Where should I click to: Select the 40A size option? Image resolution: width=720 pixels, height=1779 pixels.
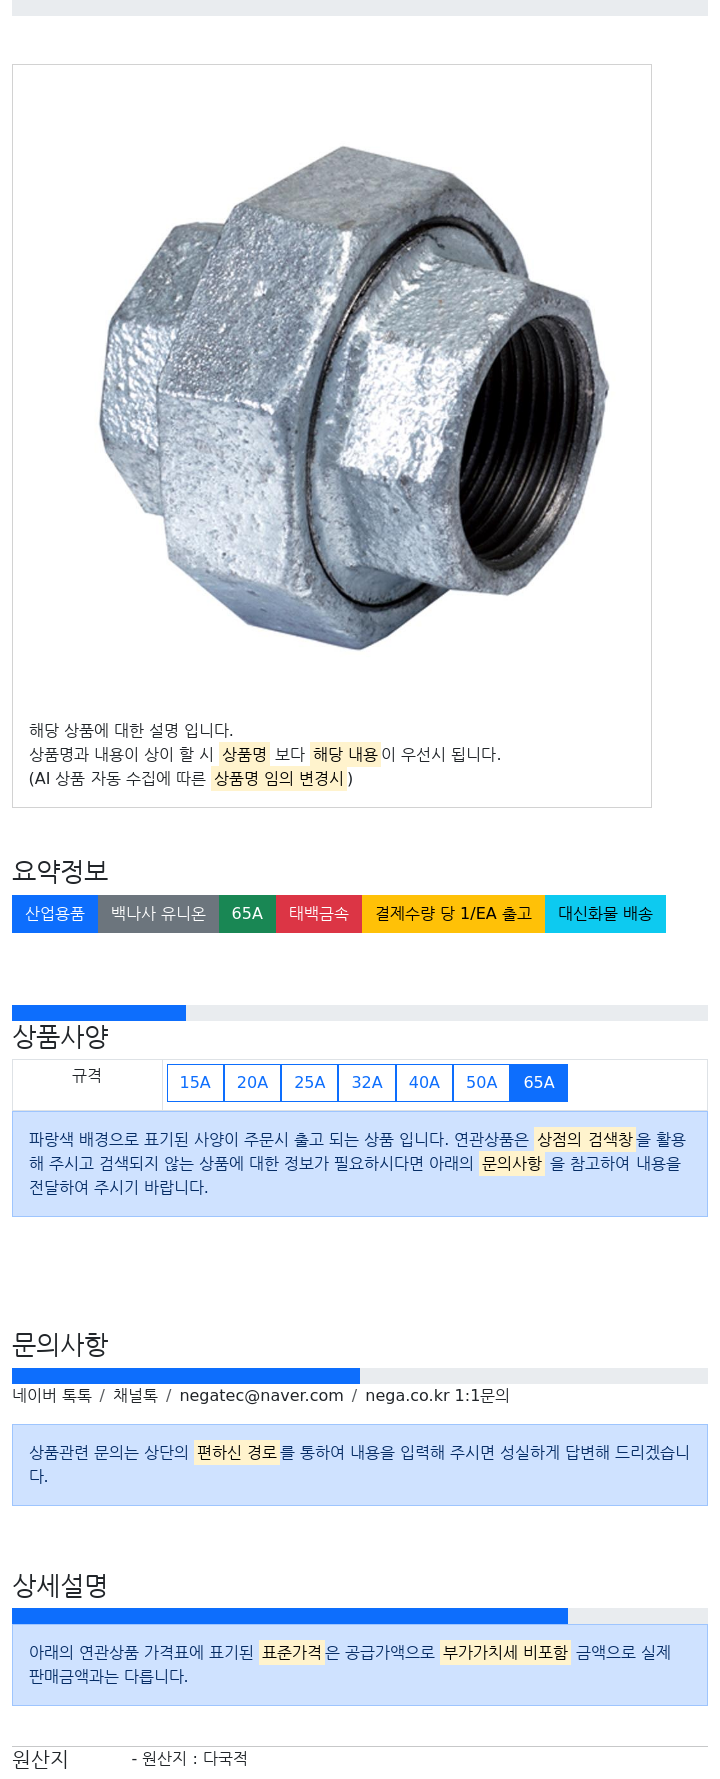point(424,1082)
